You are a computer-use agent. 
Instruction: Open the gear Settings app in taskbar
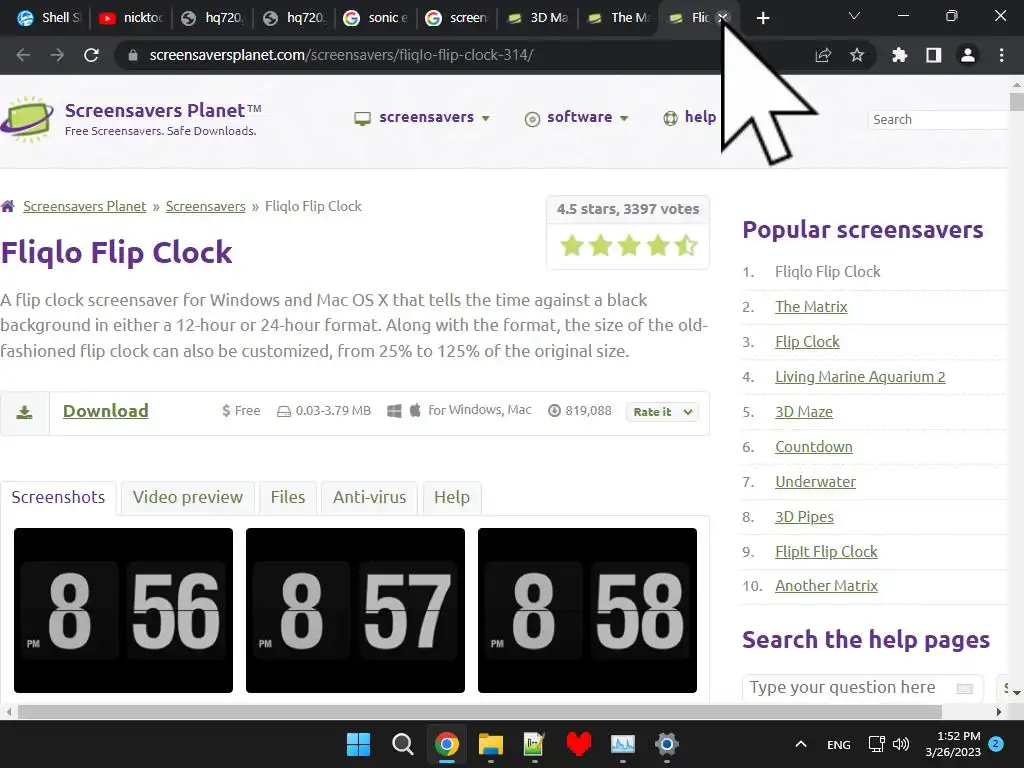tap(667, 744)
